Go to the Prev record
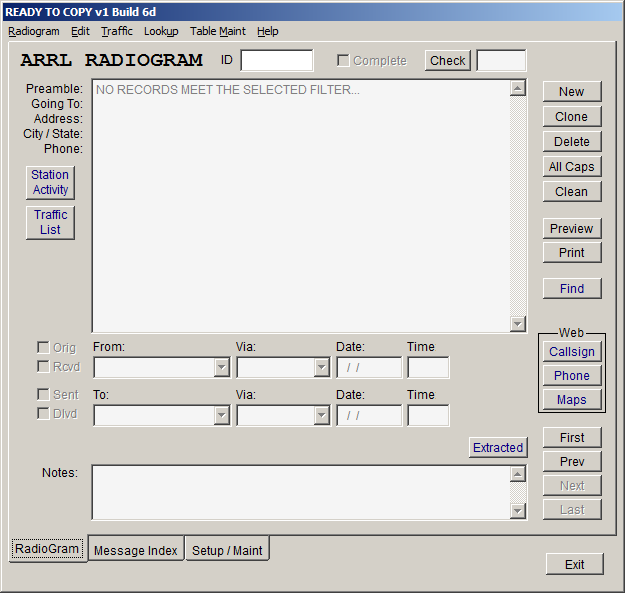 coord(572,461)
